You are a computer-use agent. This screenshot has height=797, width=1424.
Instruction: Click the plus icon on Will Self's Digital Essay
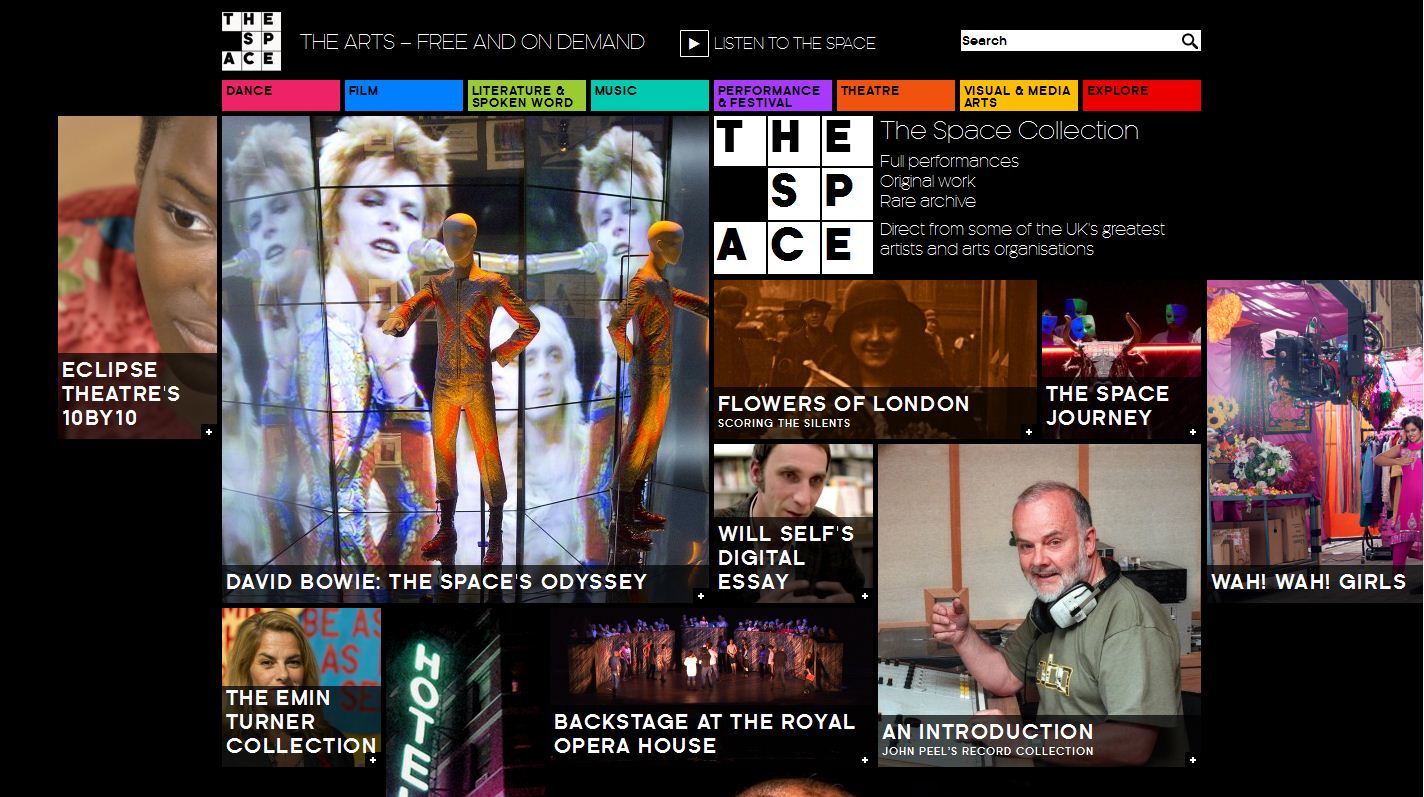tap(865, 596)
